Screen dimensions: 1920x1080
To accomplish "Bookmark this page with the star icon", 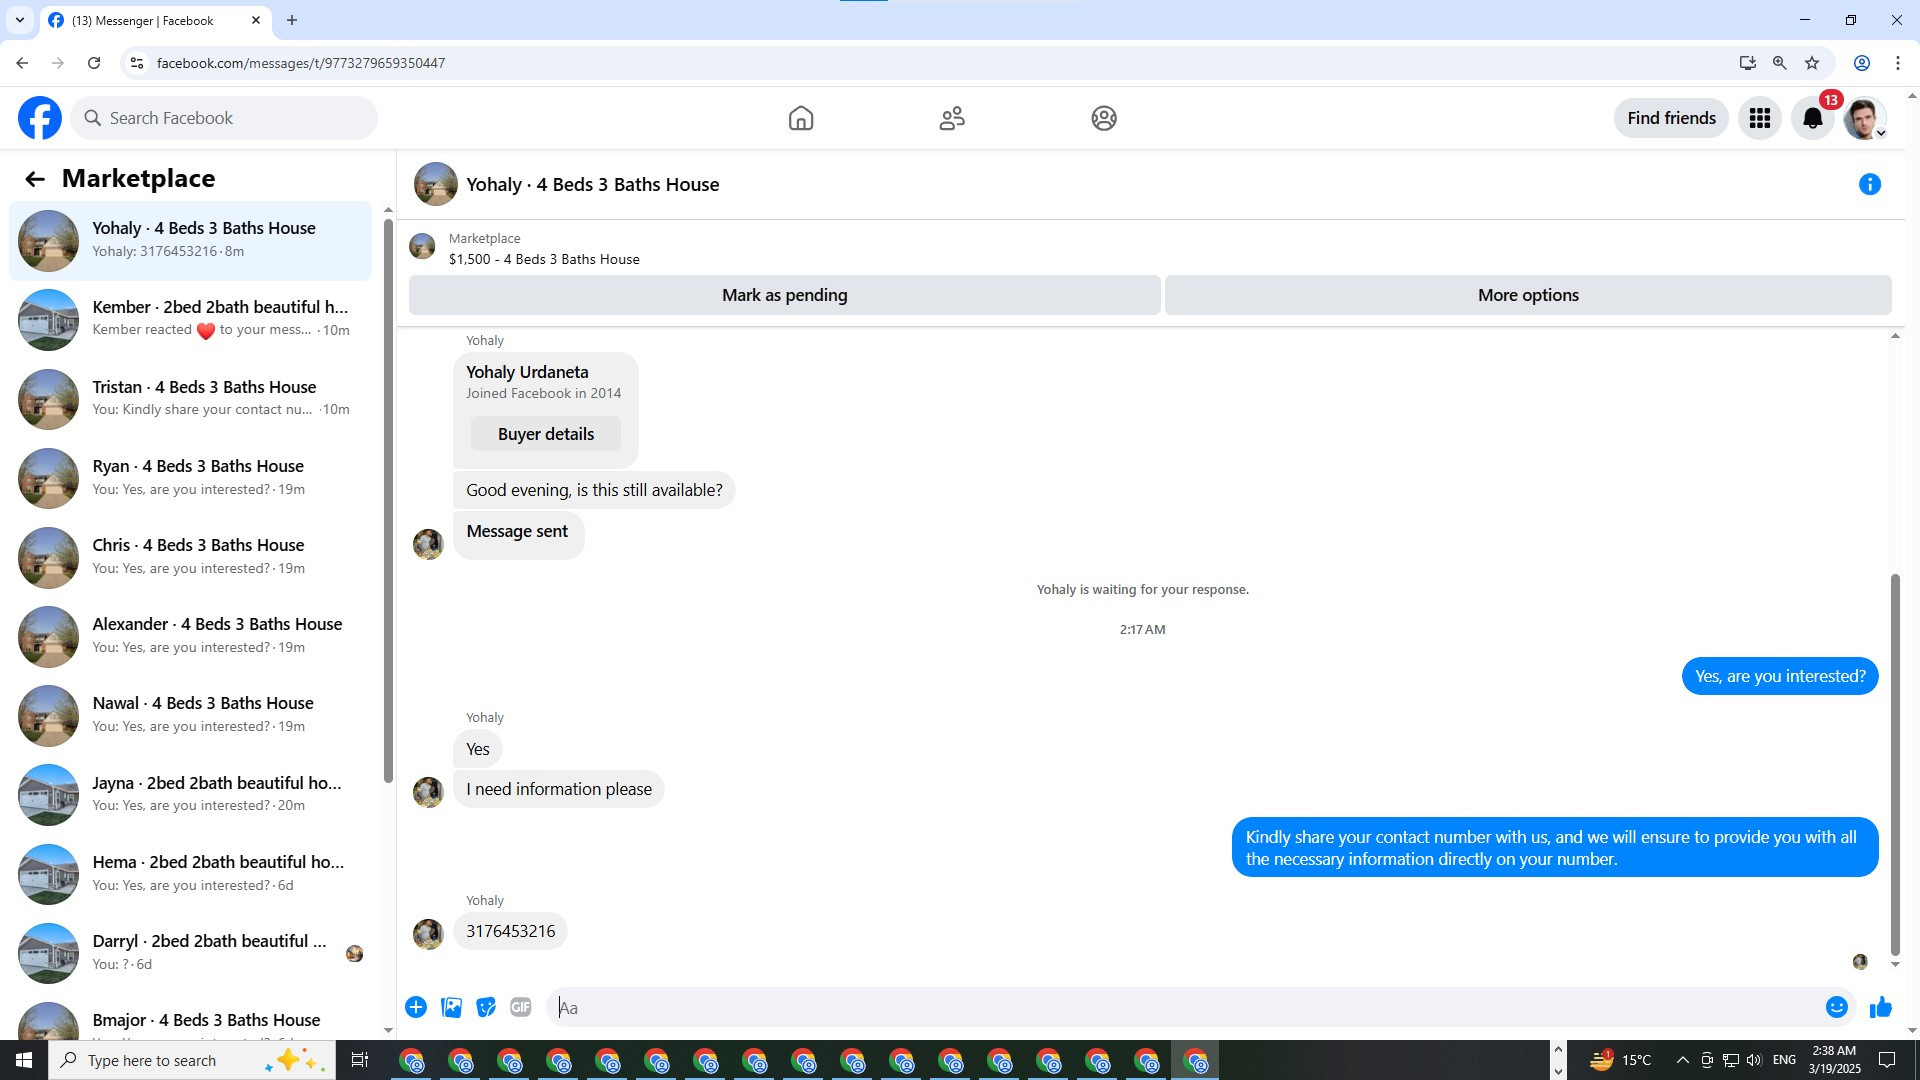I will pyautogui.click(x=1812, y=63).
